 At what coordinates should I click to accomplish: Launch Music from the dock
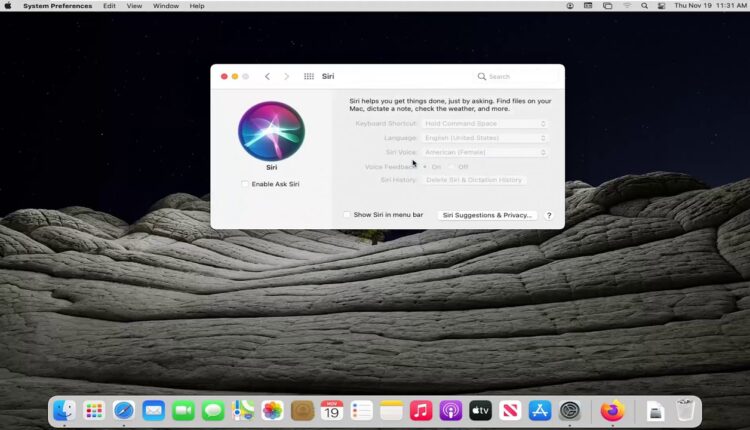pos(421,410)
